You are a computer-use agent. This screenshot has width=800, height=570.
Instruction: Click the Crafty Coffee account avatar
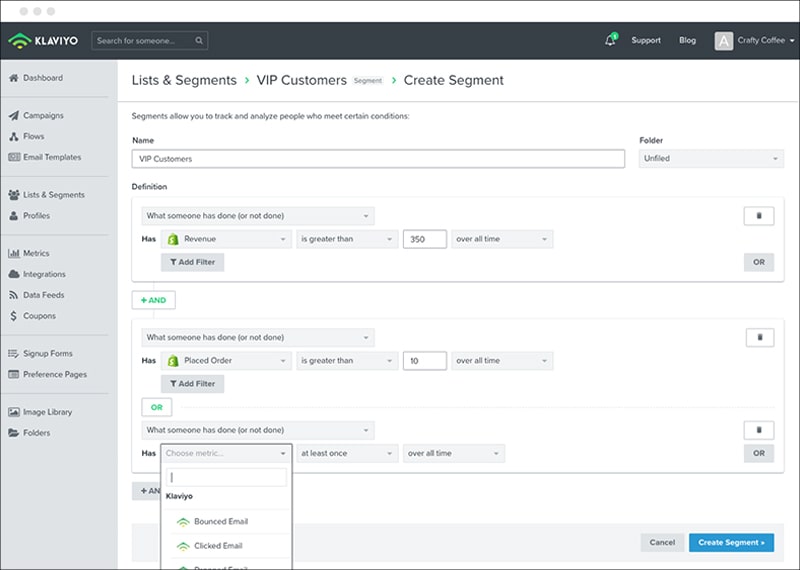point(723,41)
